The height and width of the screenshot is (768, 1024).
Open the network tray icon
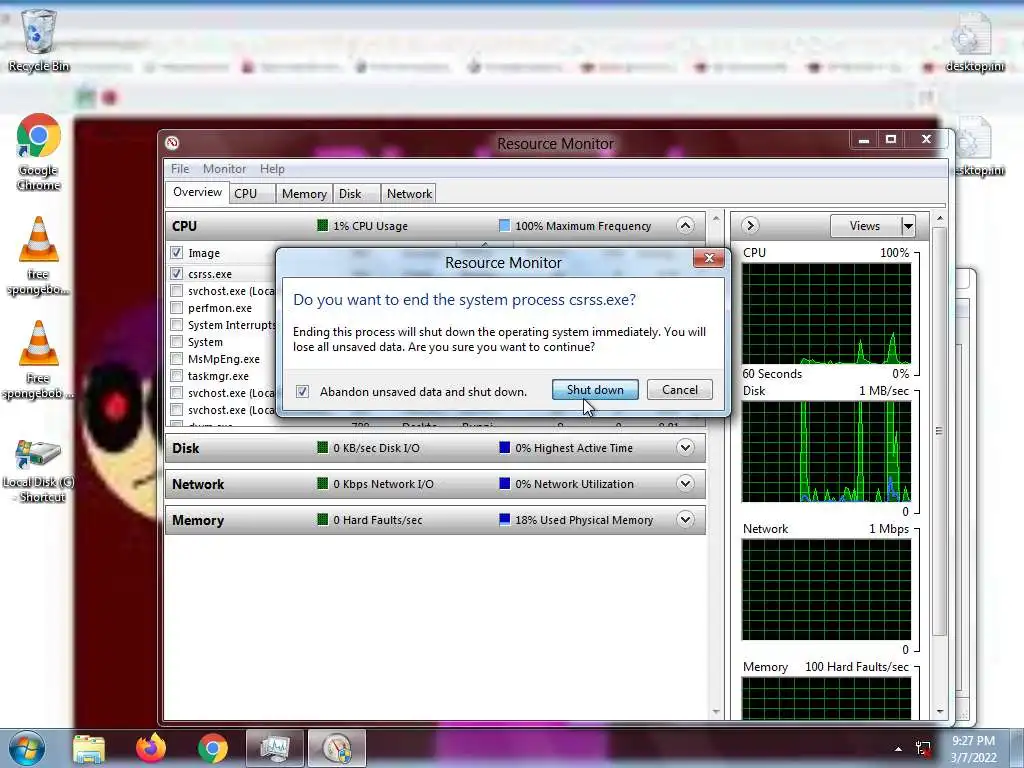point(923,749)
